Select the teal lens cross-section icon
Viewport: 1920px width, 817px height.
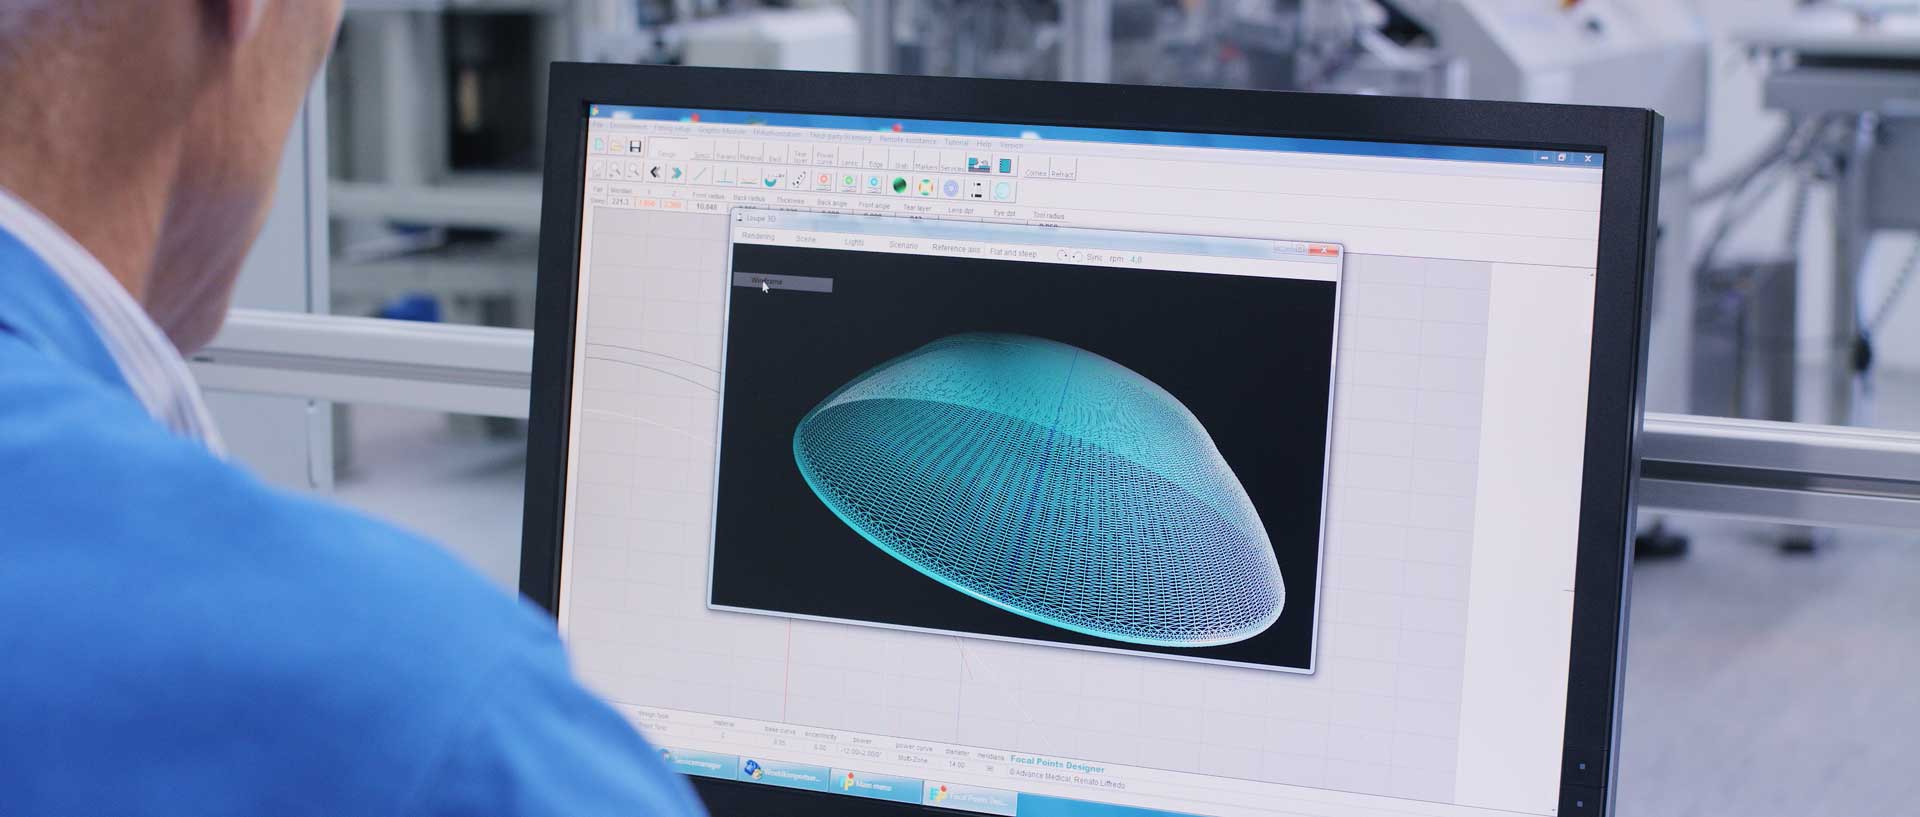click(x=773, y=179)
